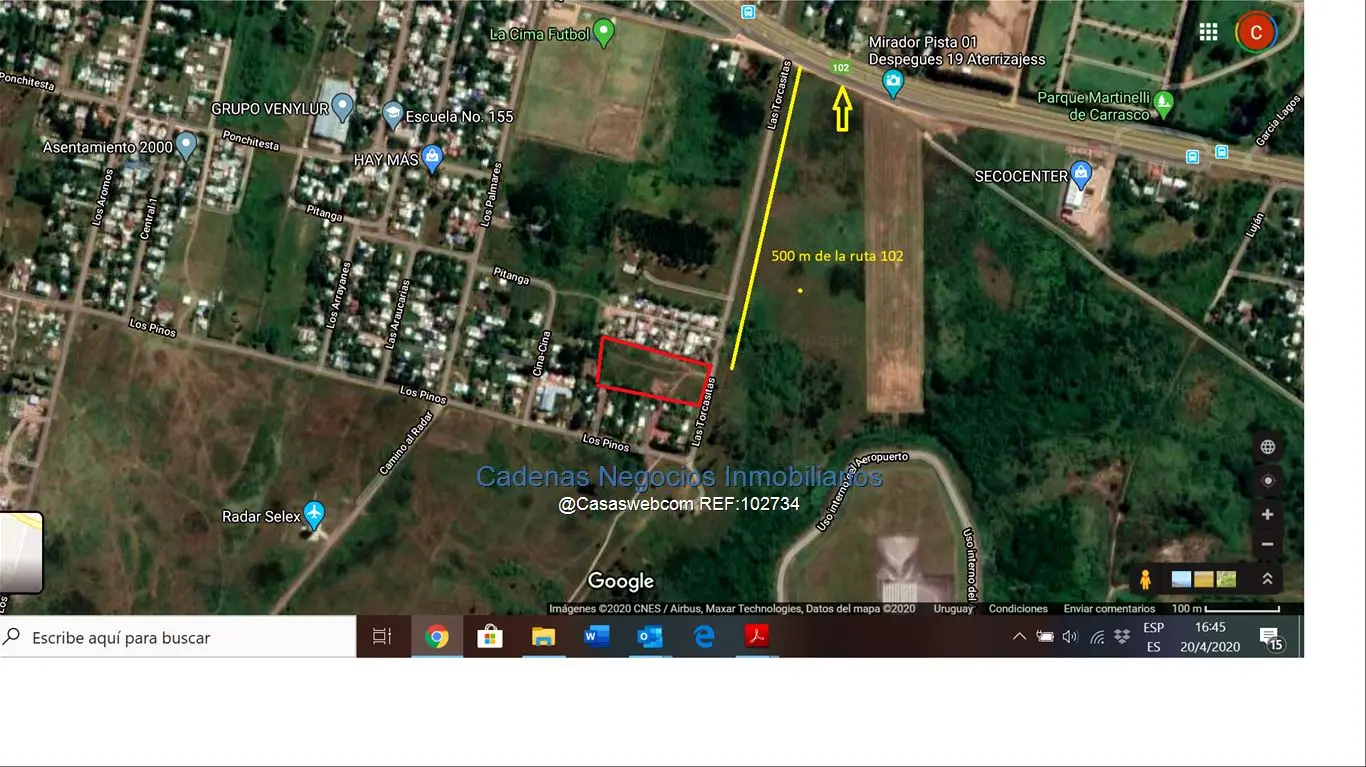The width and height of the screenshot is (1366, 767).
Task: Open the Uruguay link in footer
Action: 953,609
